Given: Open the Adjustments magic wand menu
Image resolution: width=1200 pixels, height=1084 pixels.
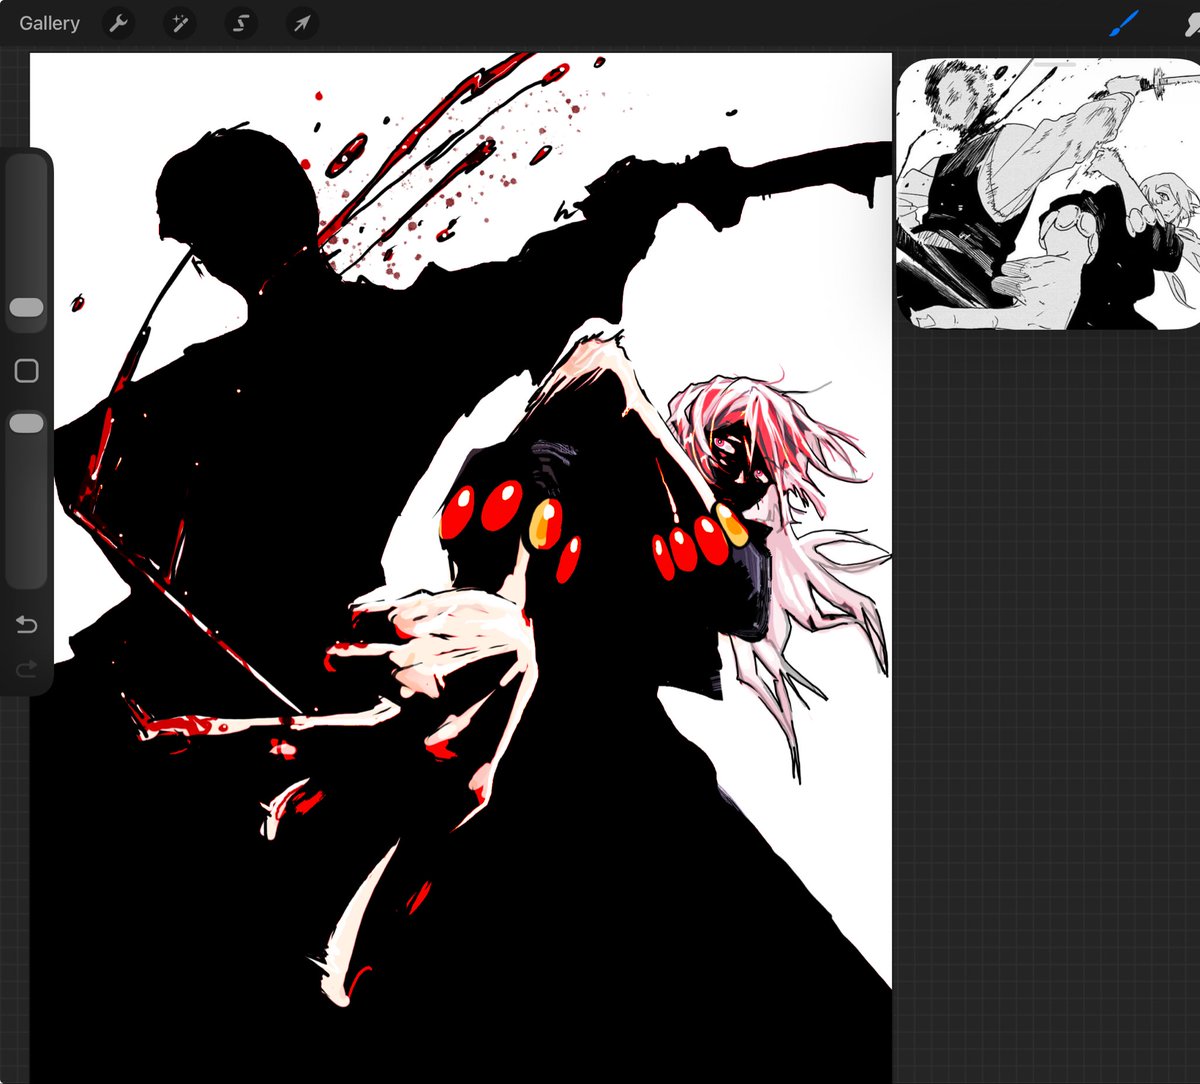Looking at the screenshot, I should click(x=180, y=23).
